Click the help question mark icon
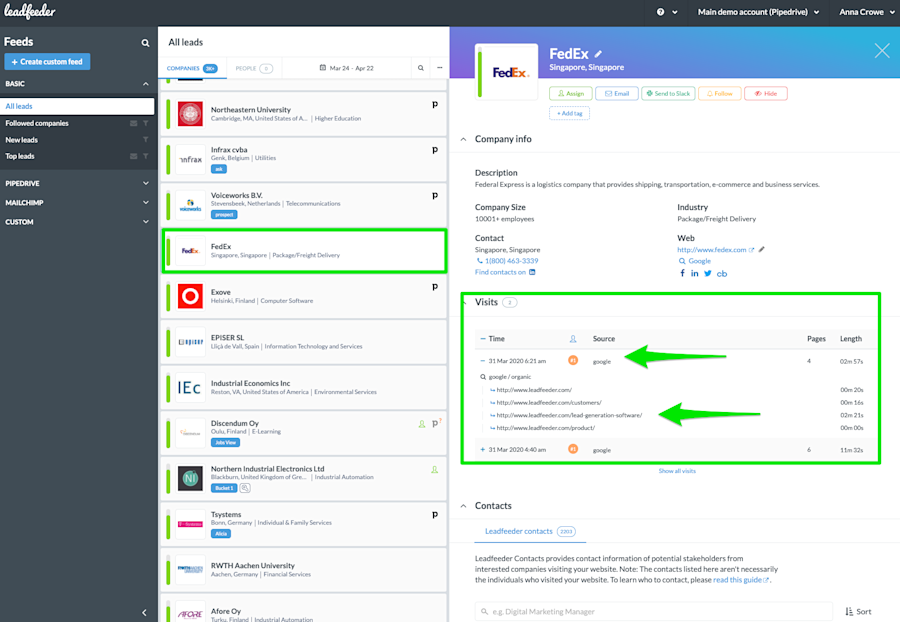900x622 pixels. (661, 11)
